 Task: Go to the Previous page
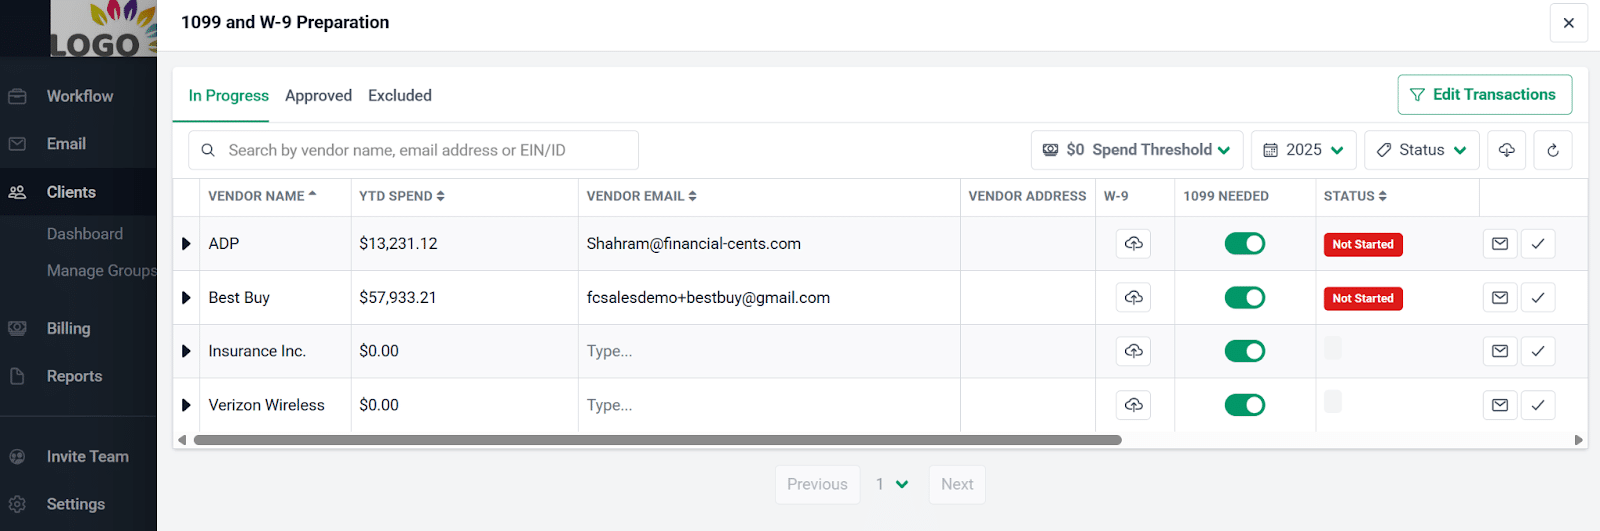point(817,484)
